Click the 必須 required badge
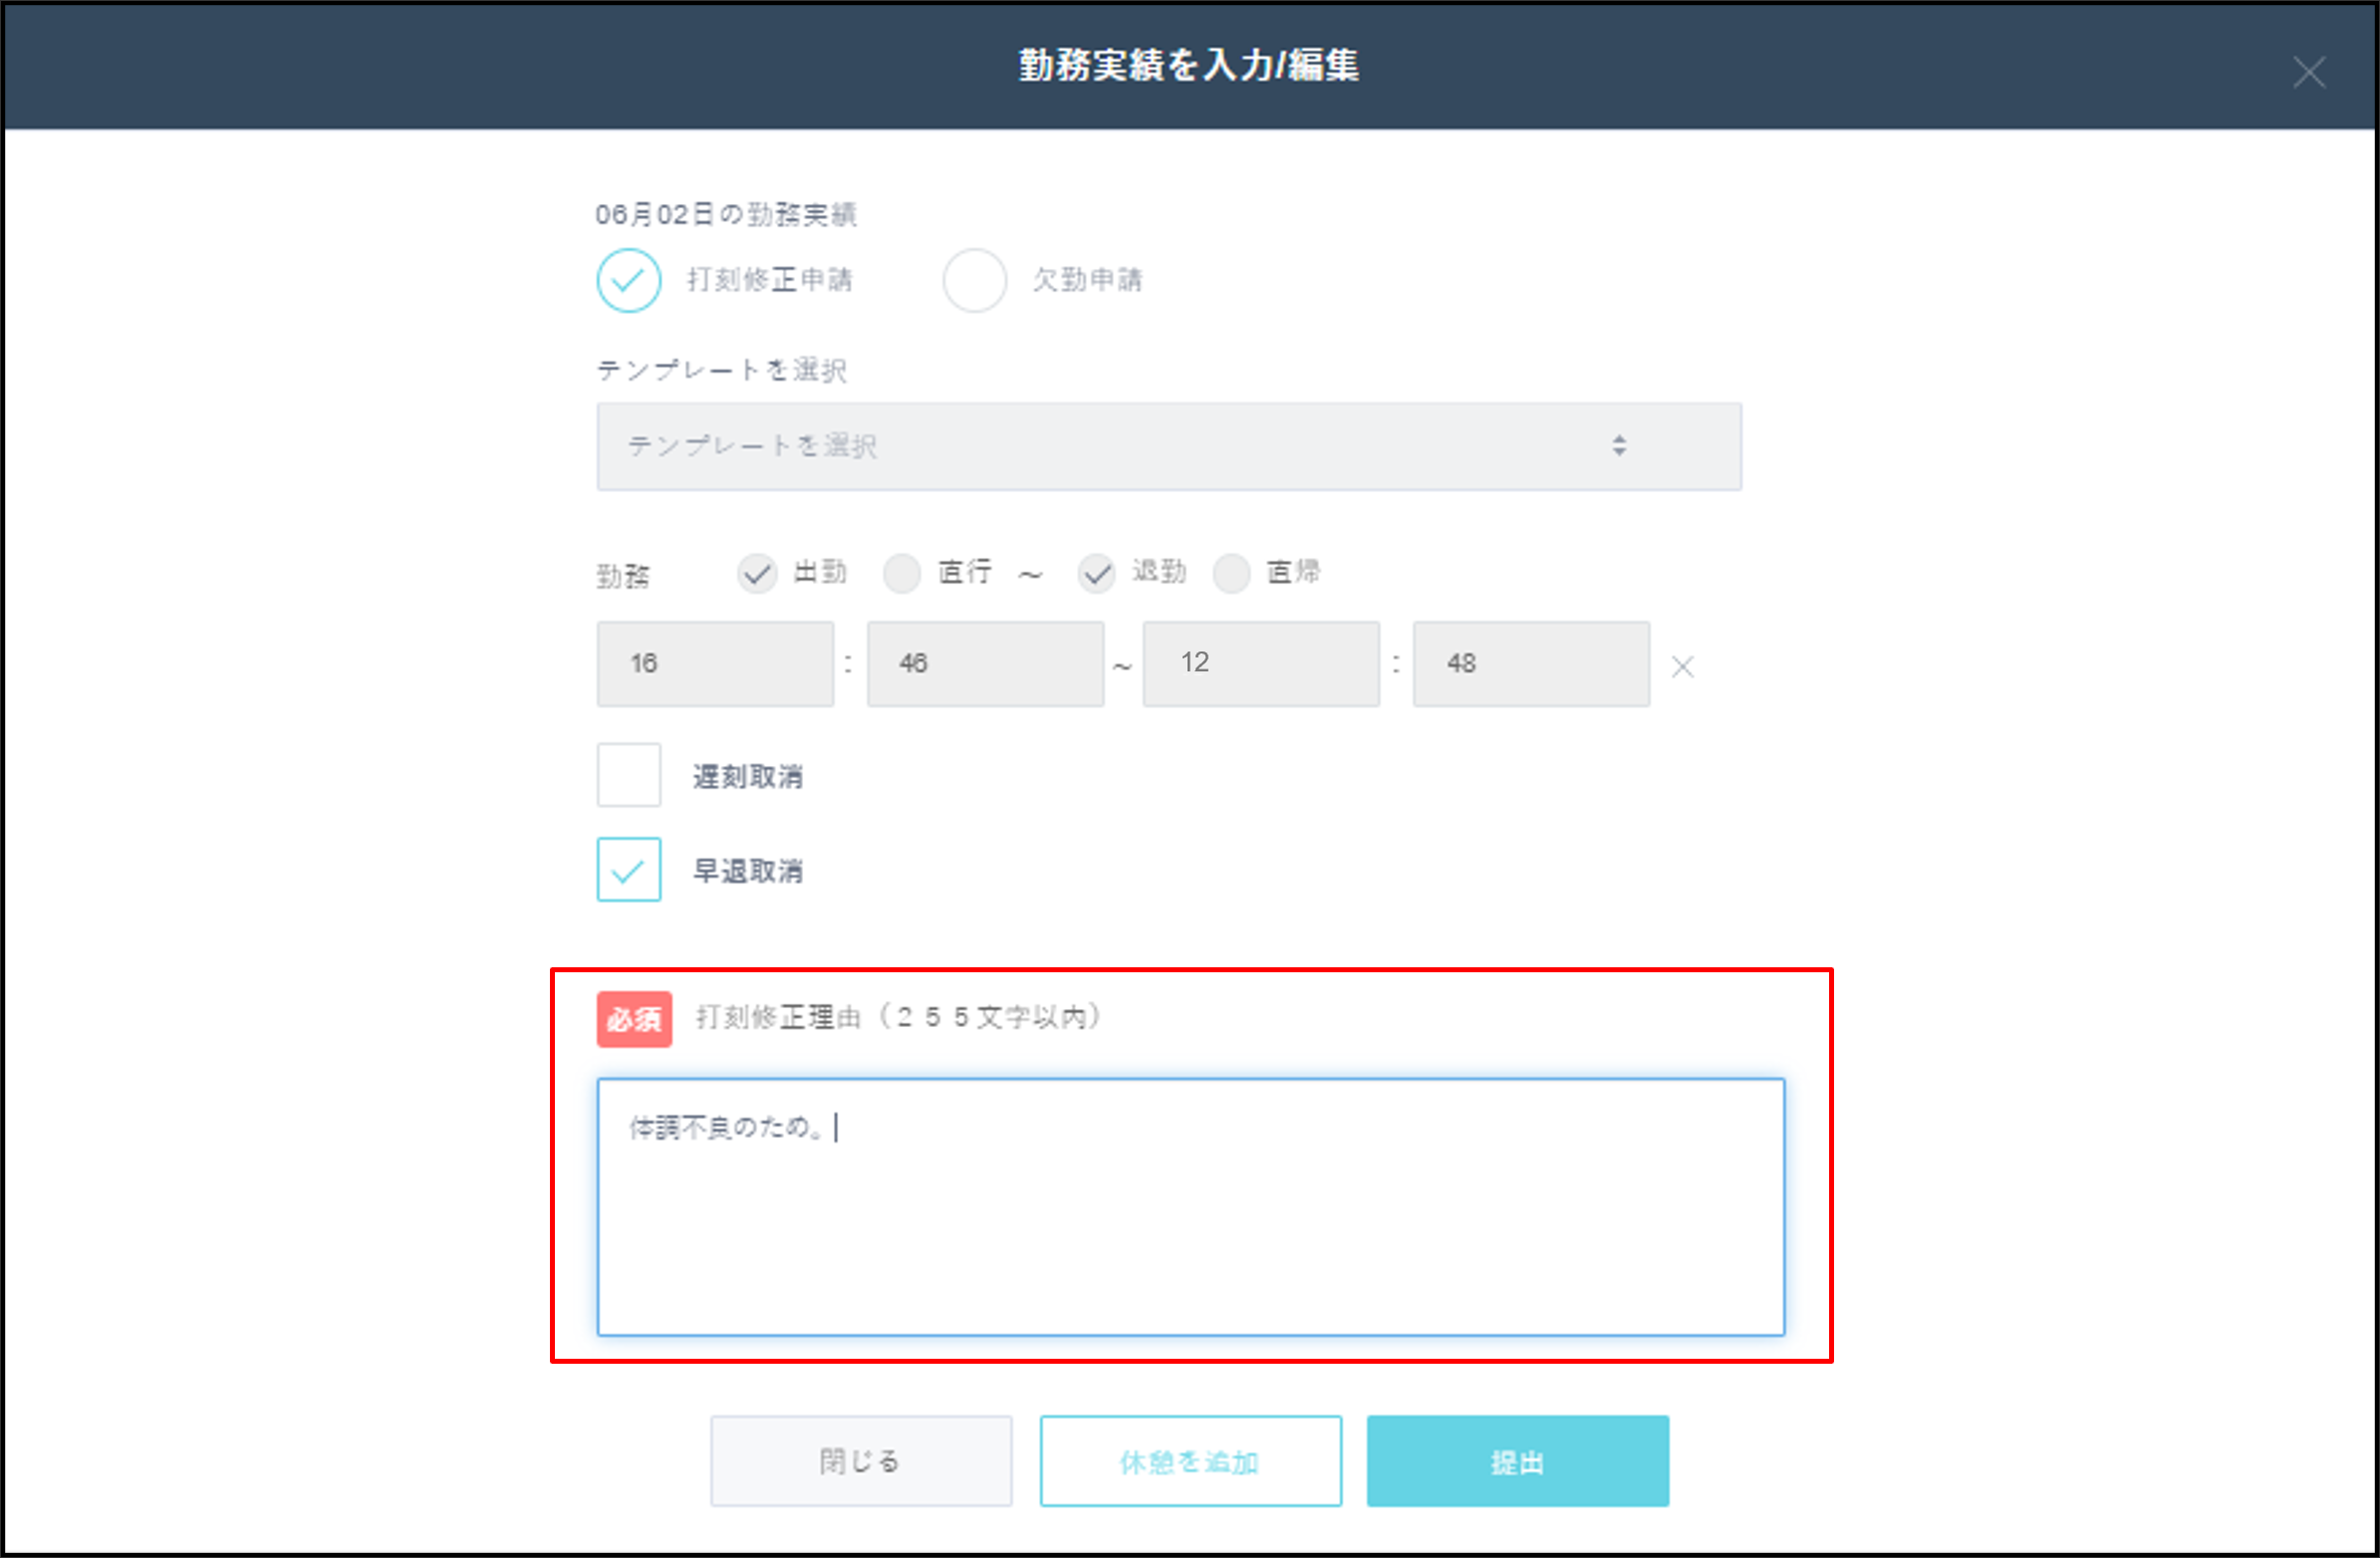Image resolution: width=2380 pixels, height=1558 pixels. (633, 1019)
